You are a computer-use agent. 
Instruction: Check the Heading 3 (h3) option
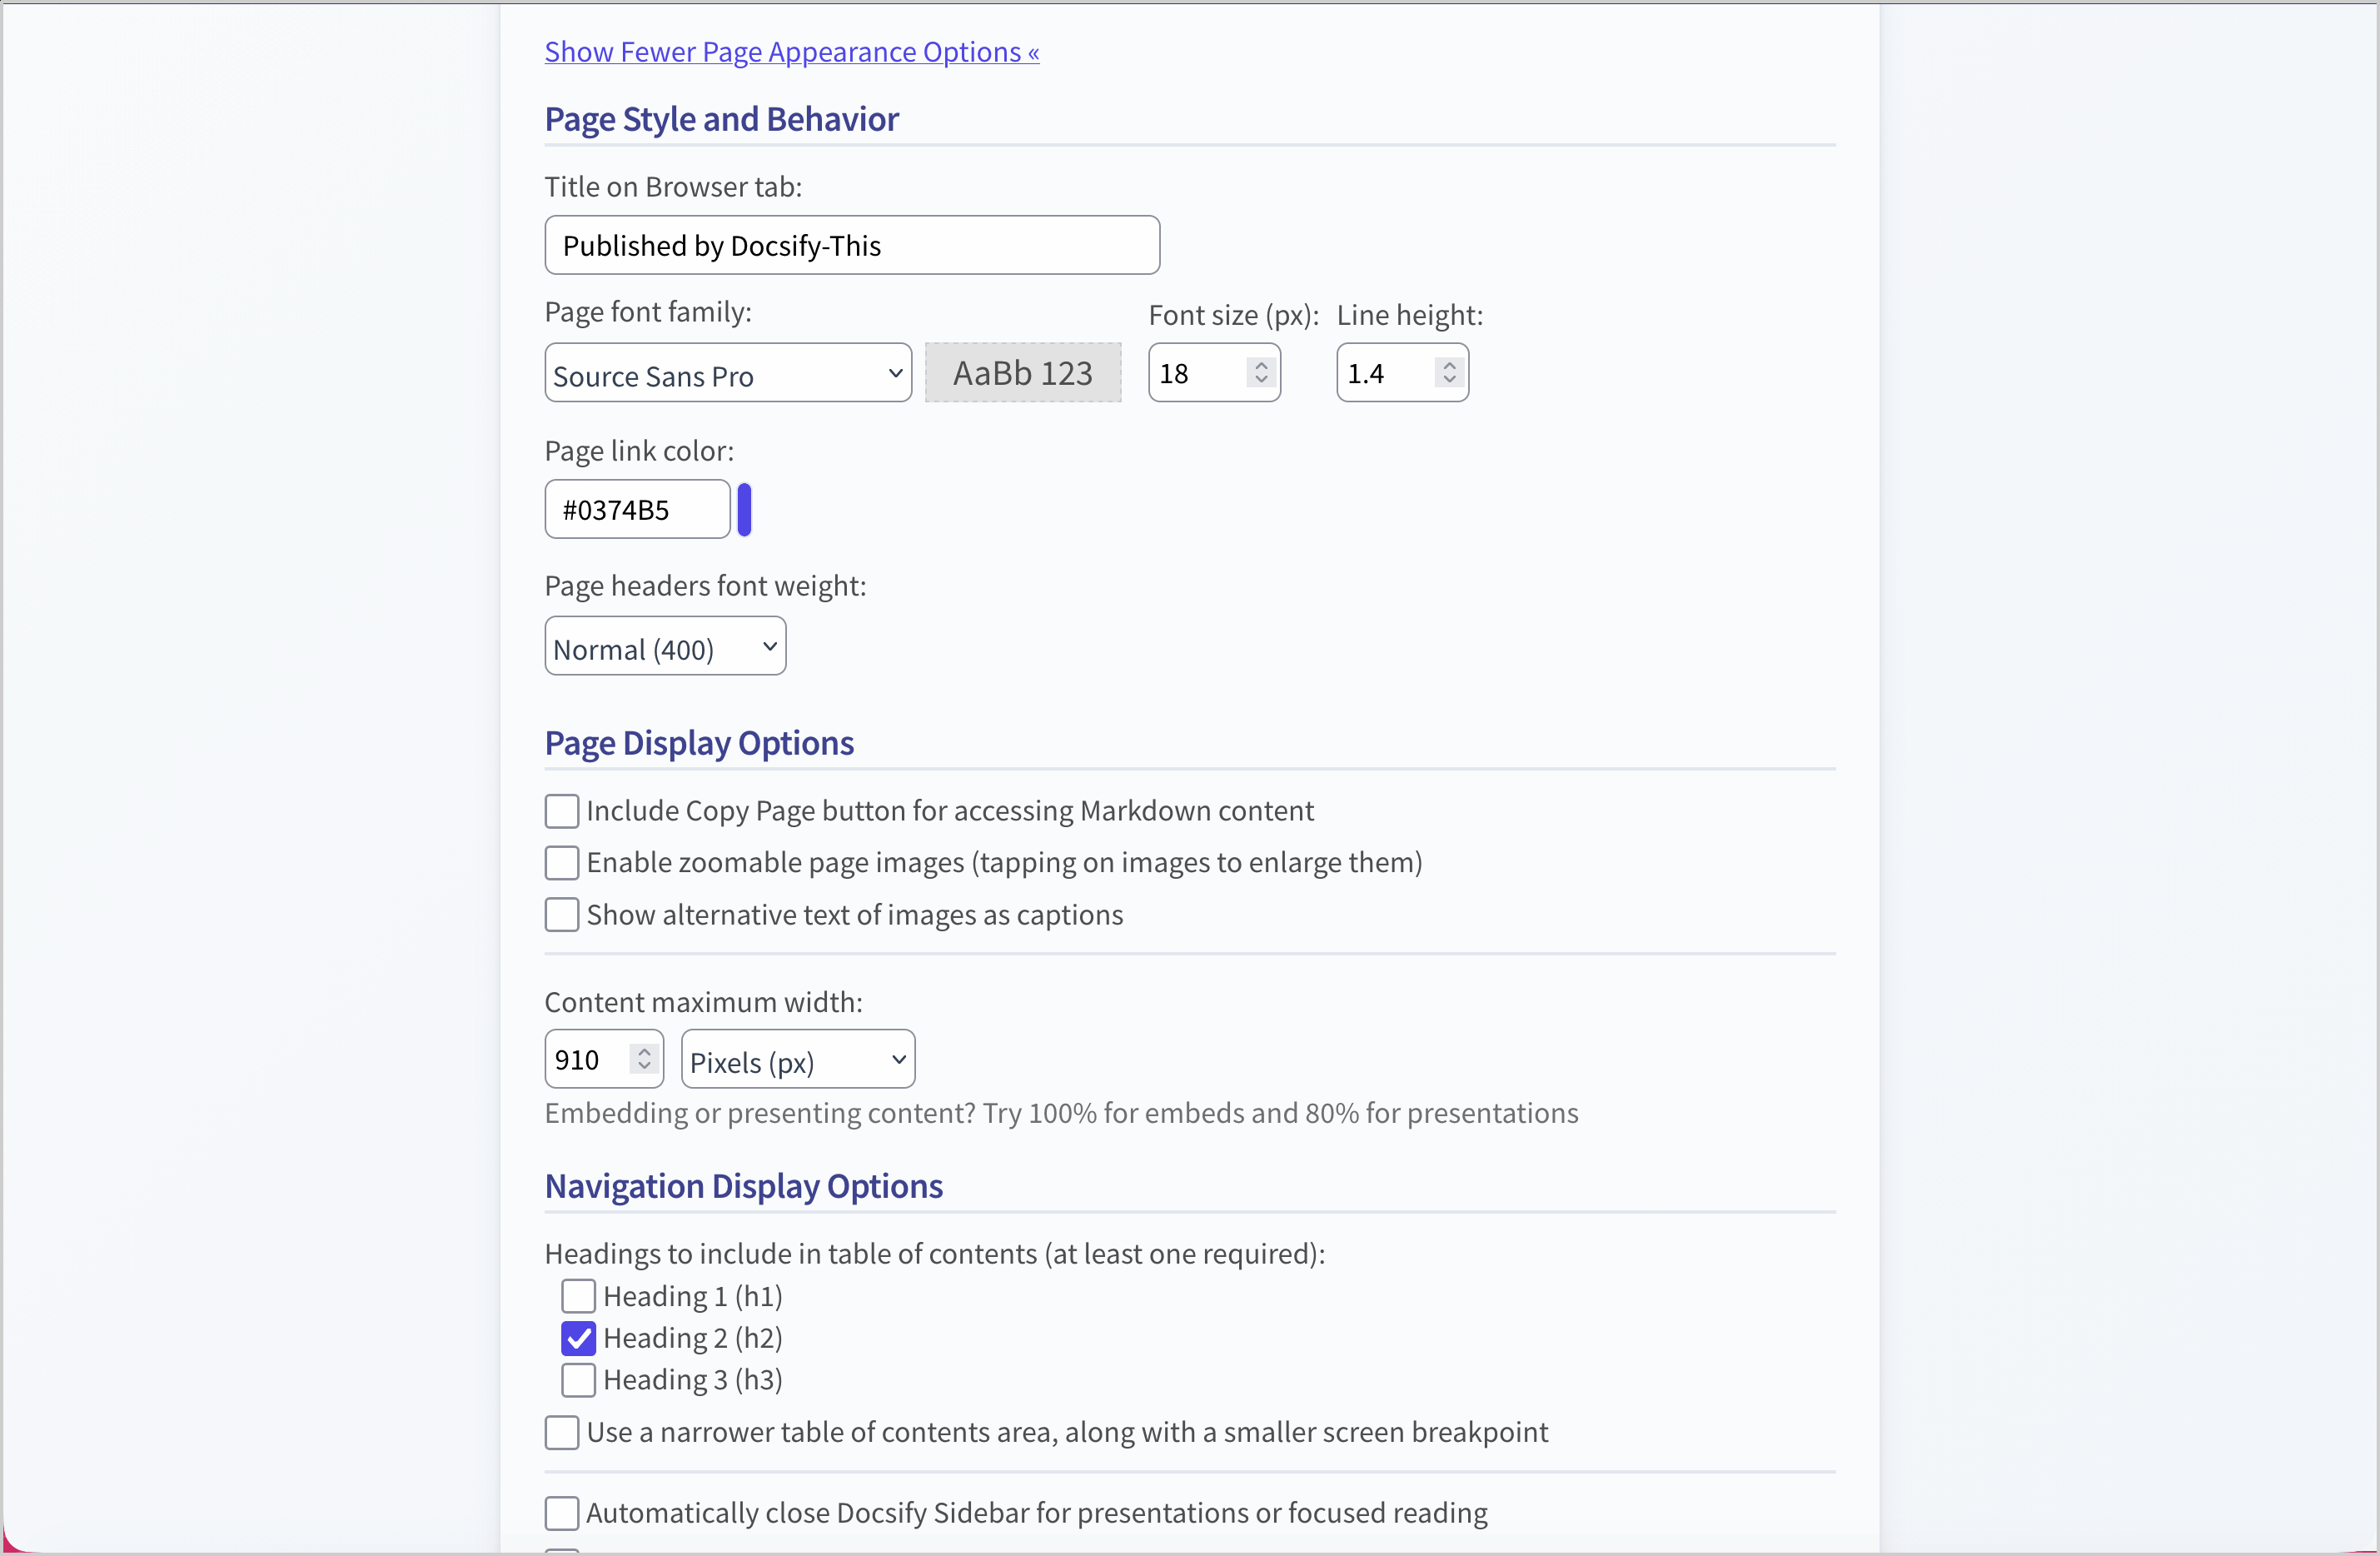(577, 1380)
